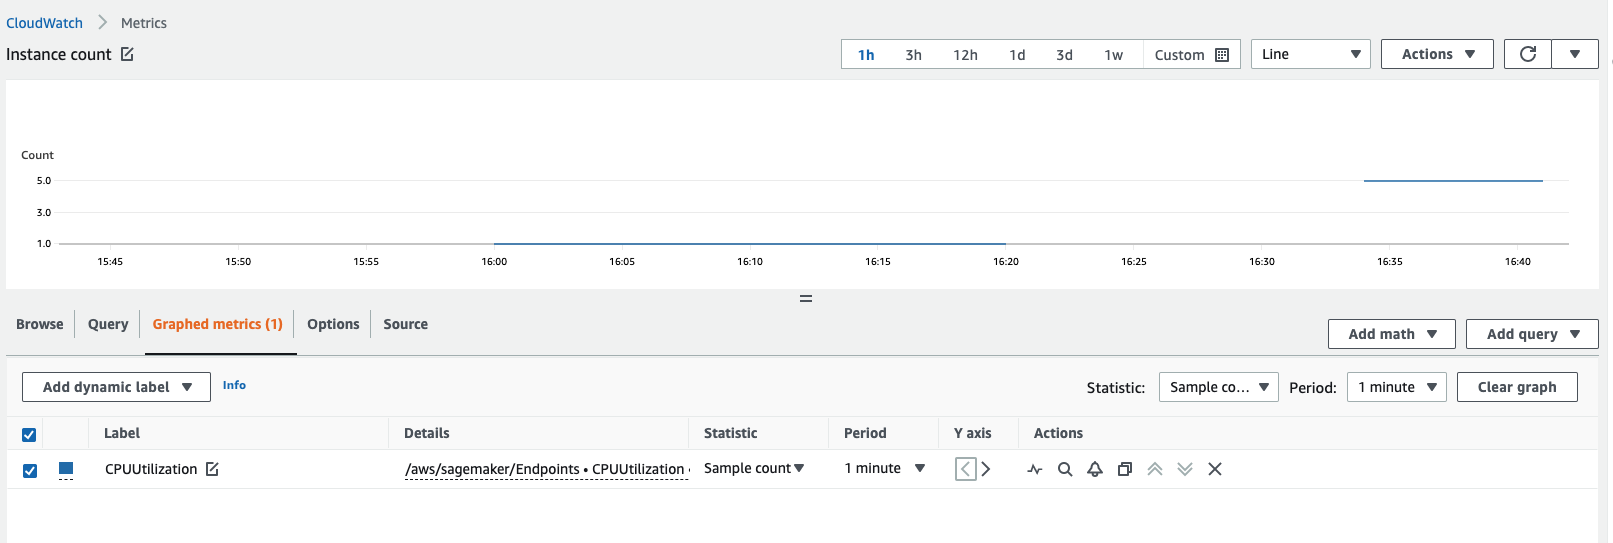Remove the CPUUtilization metric with X icon
This screenshot has width=1613, height=543.
click(x=1215, y=469)
